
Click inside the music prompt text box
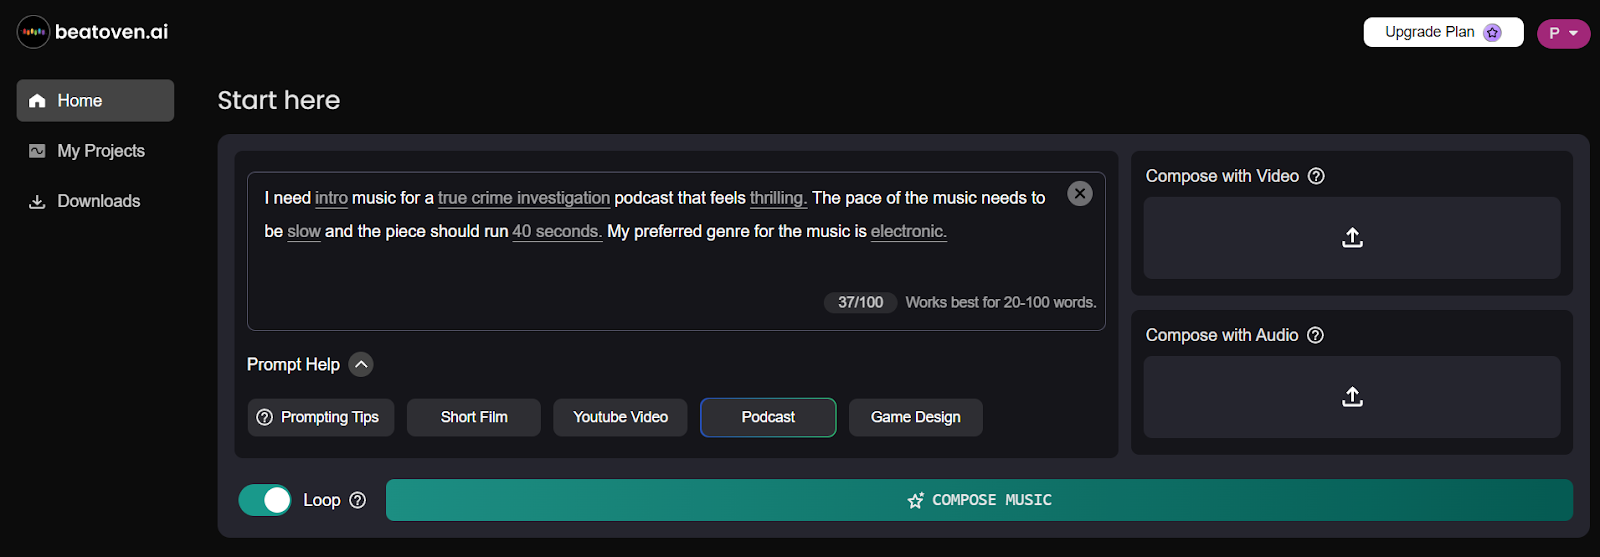coord(676,251)
